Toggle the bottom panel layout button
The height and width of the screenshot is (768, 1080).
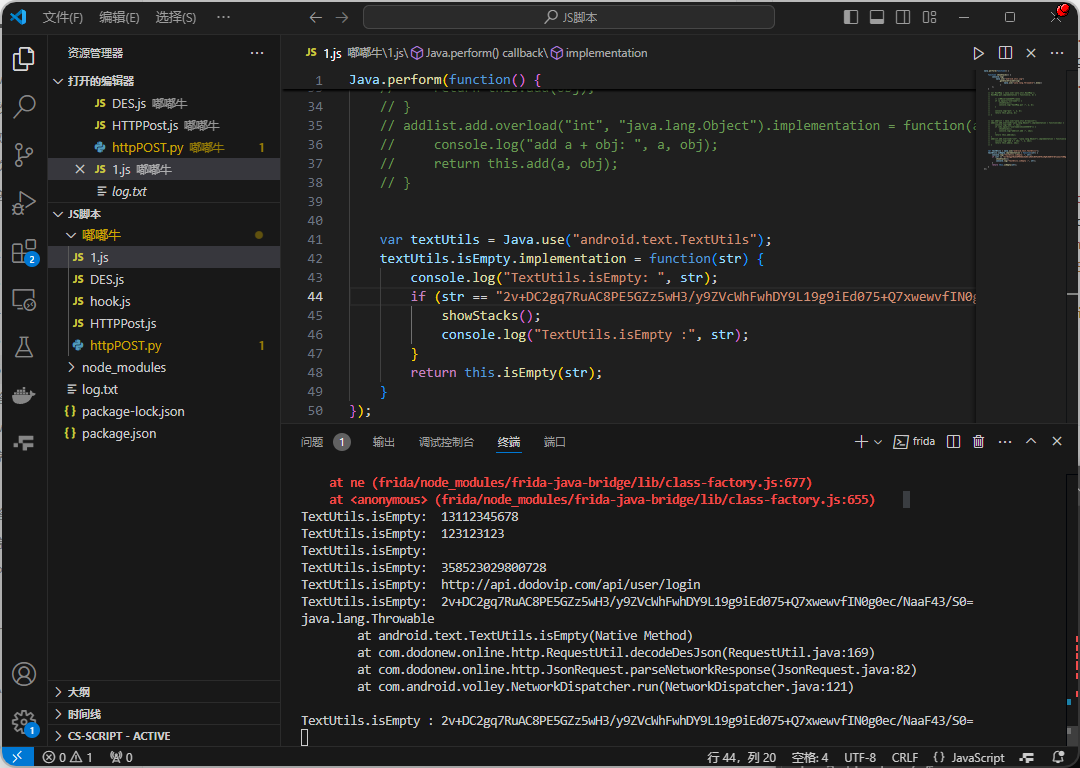(877, 17)
